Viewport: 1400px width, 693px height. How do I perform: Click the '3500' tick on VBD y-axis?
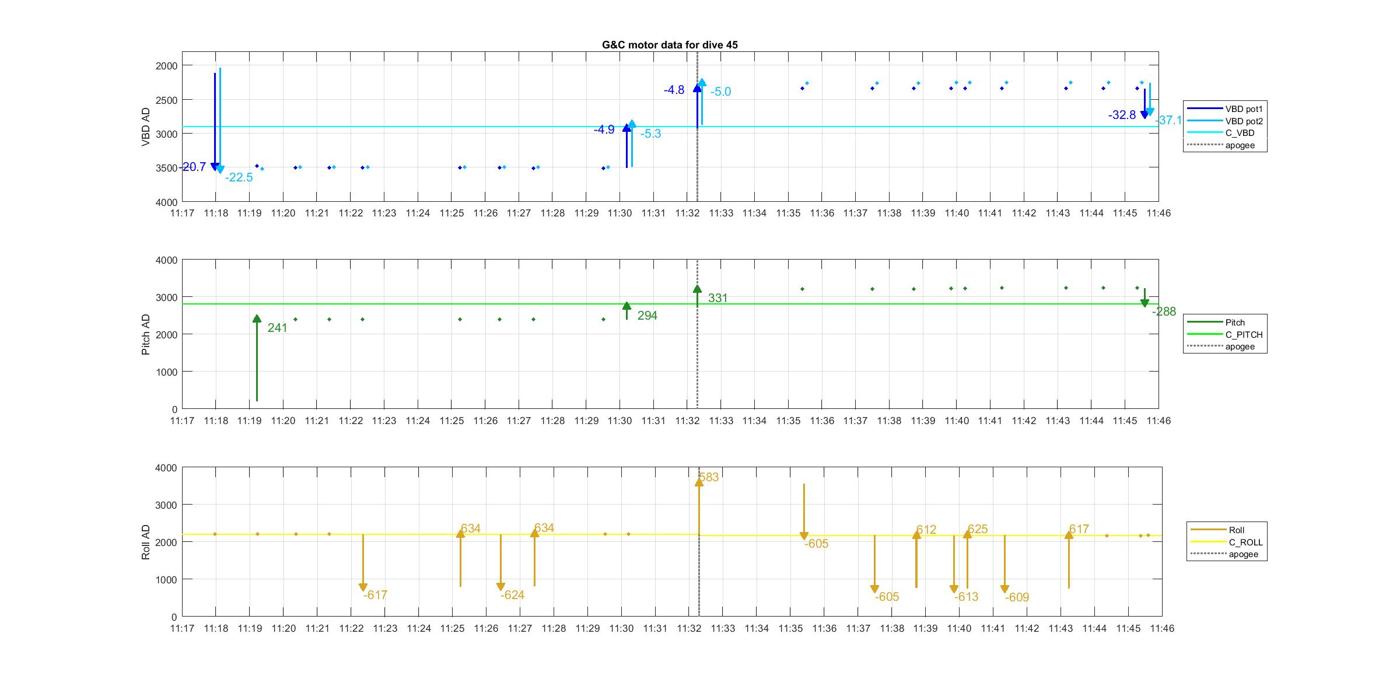167,168
